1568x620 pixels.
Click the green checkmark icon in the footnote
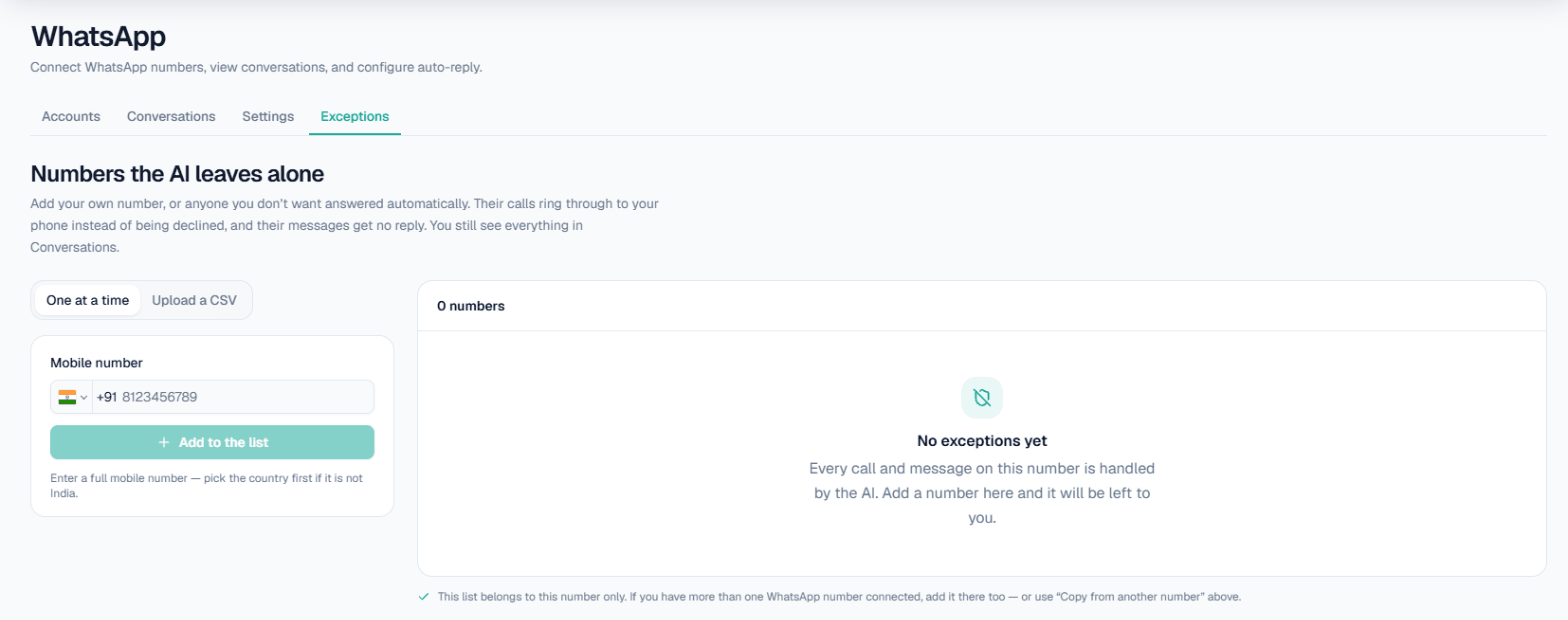pyautogui.click(x=424, y=597)
